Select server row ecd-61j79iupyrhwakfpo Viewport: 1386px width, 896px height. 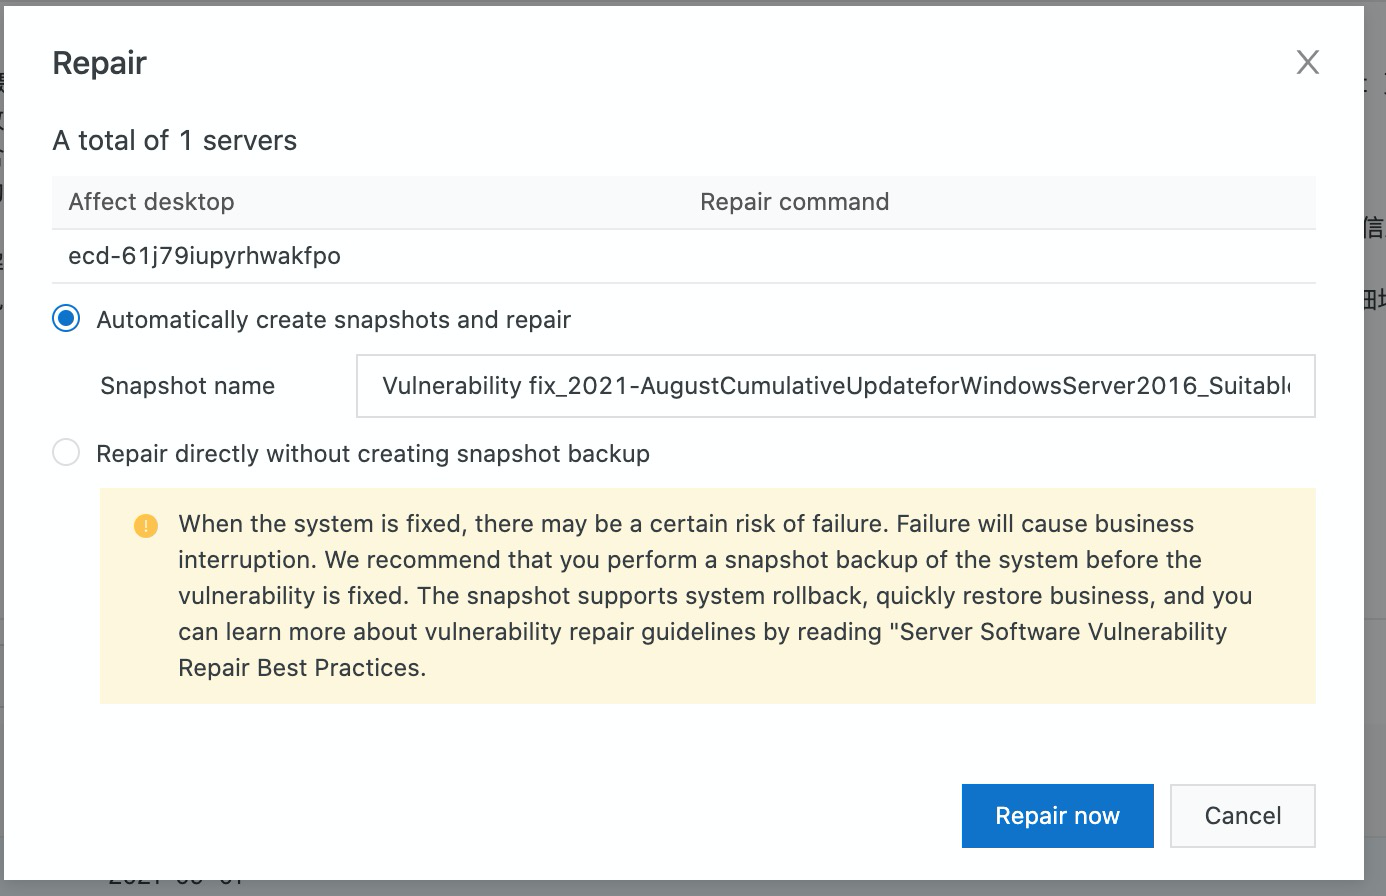pos(204,256)
